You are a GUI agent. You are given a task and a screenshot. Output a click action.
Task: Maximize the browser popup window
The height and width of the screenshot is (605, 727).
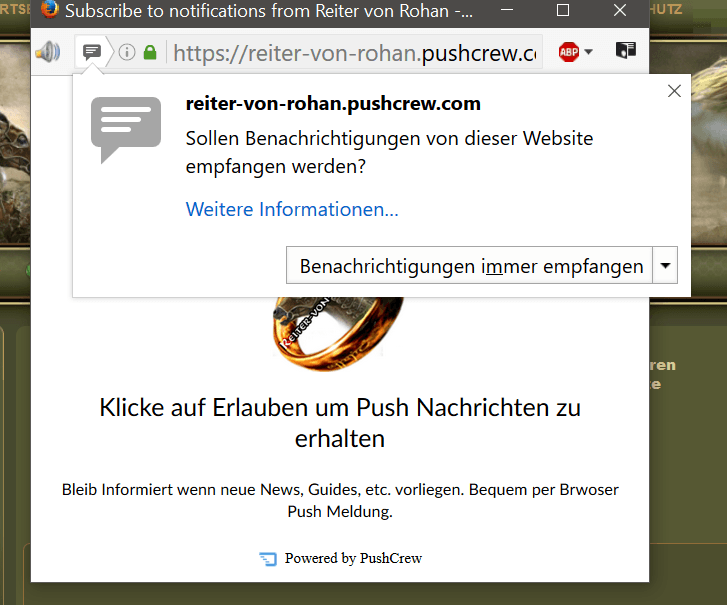[563, 12]
